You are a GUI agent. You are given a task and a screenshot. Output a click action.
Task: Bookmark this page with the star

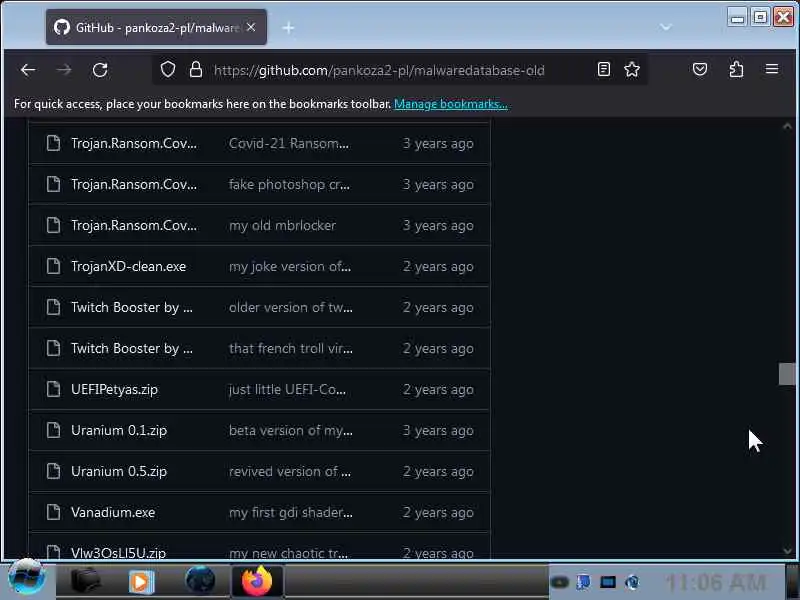632,69
